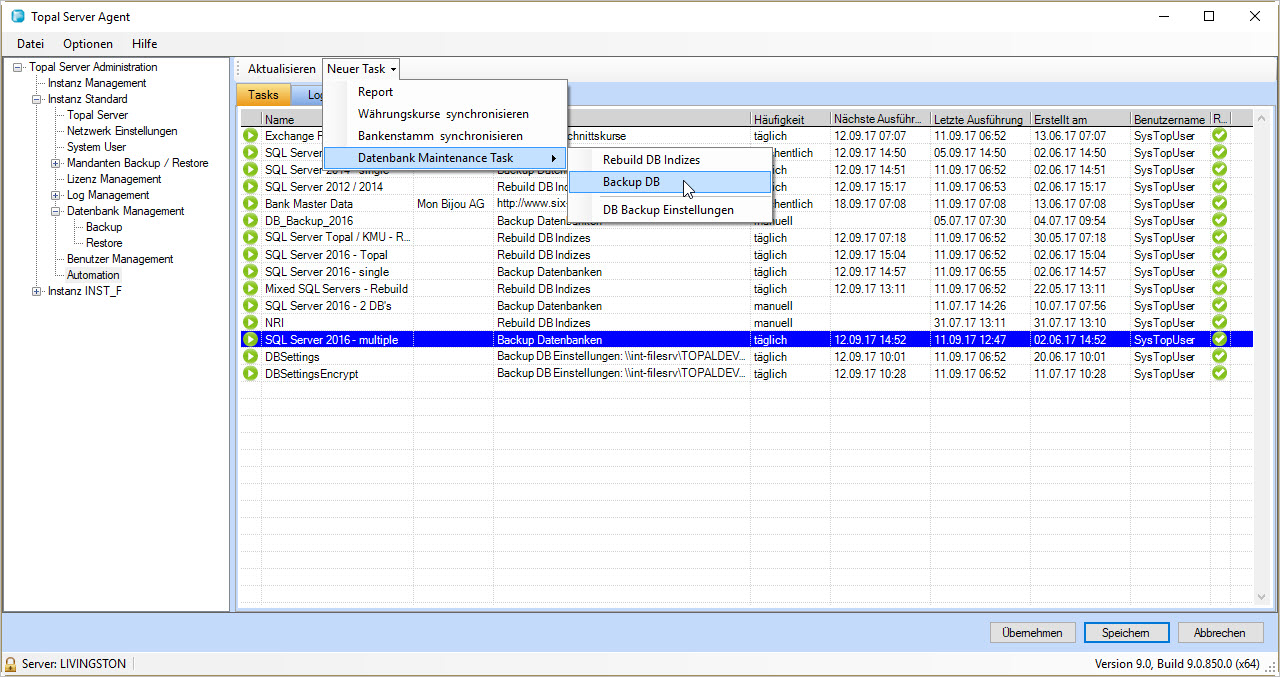Click the play icon for Bank Master Data
The height and width of the screenshot is (677, 1280).
(250, 204)
